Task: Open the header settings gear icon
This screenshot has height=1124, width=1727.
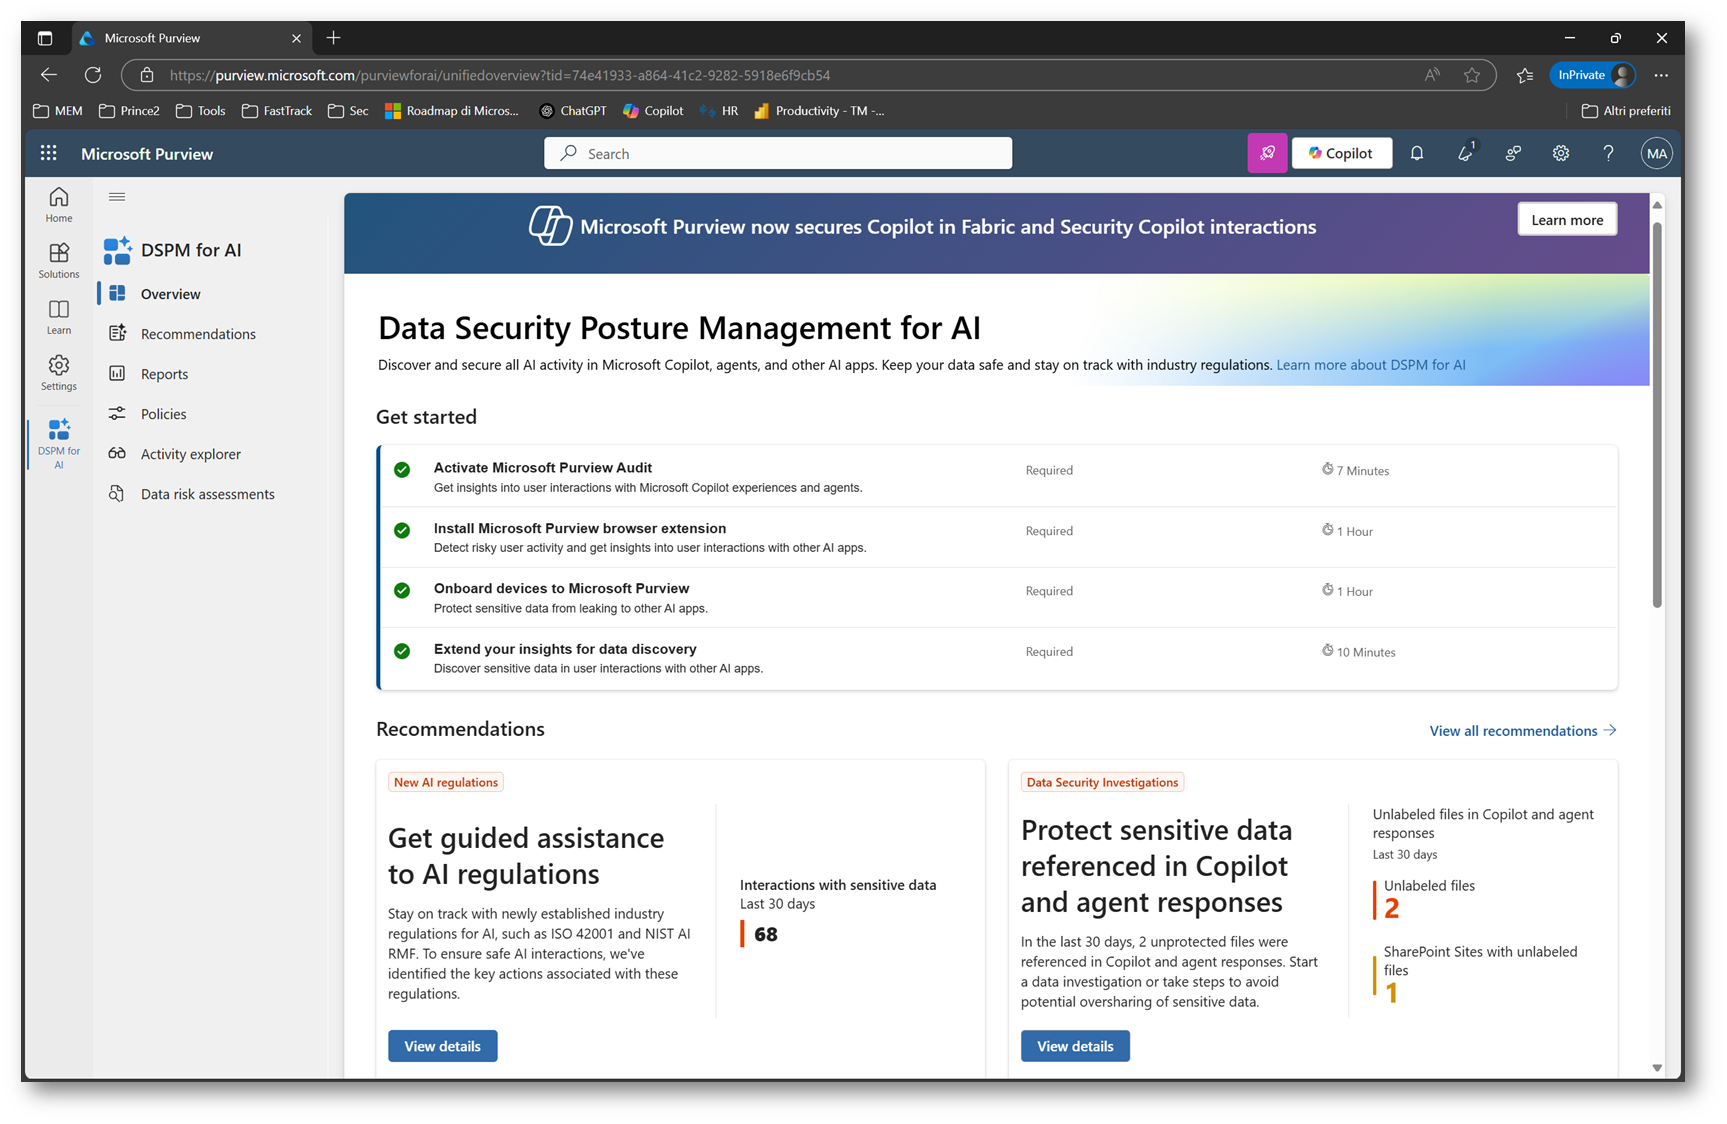Action: tap(1561, 153)
